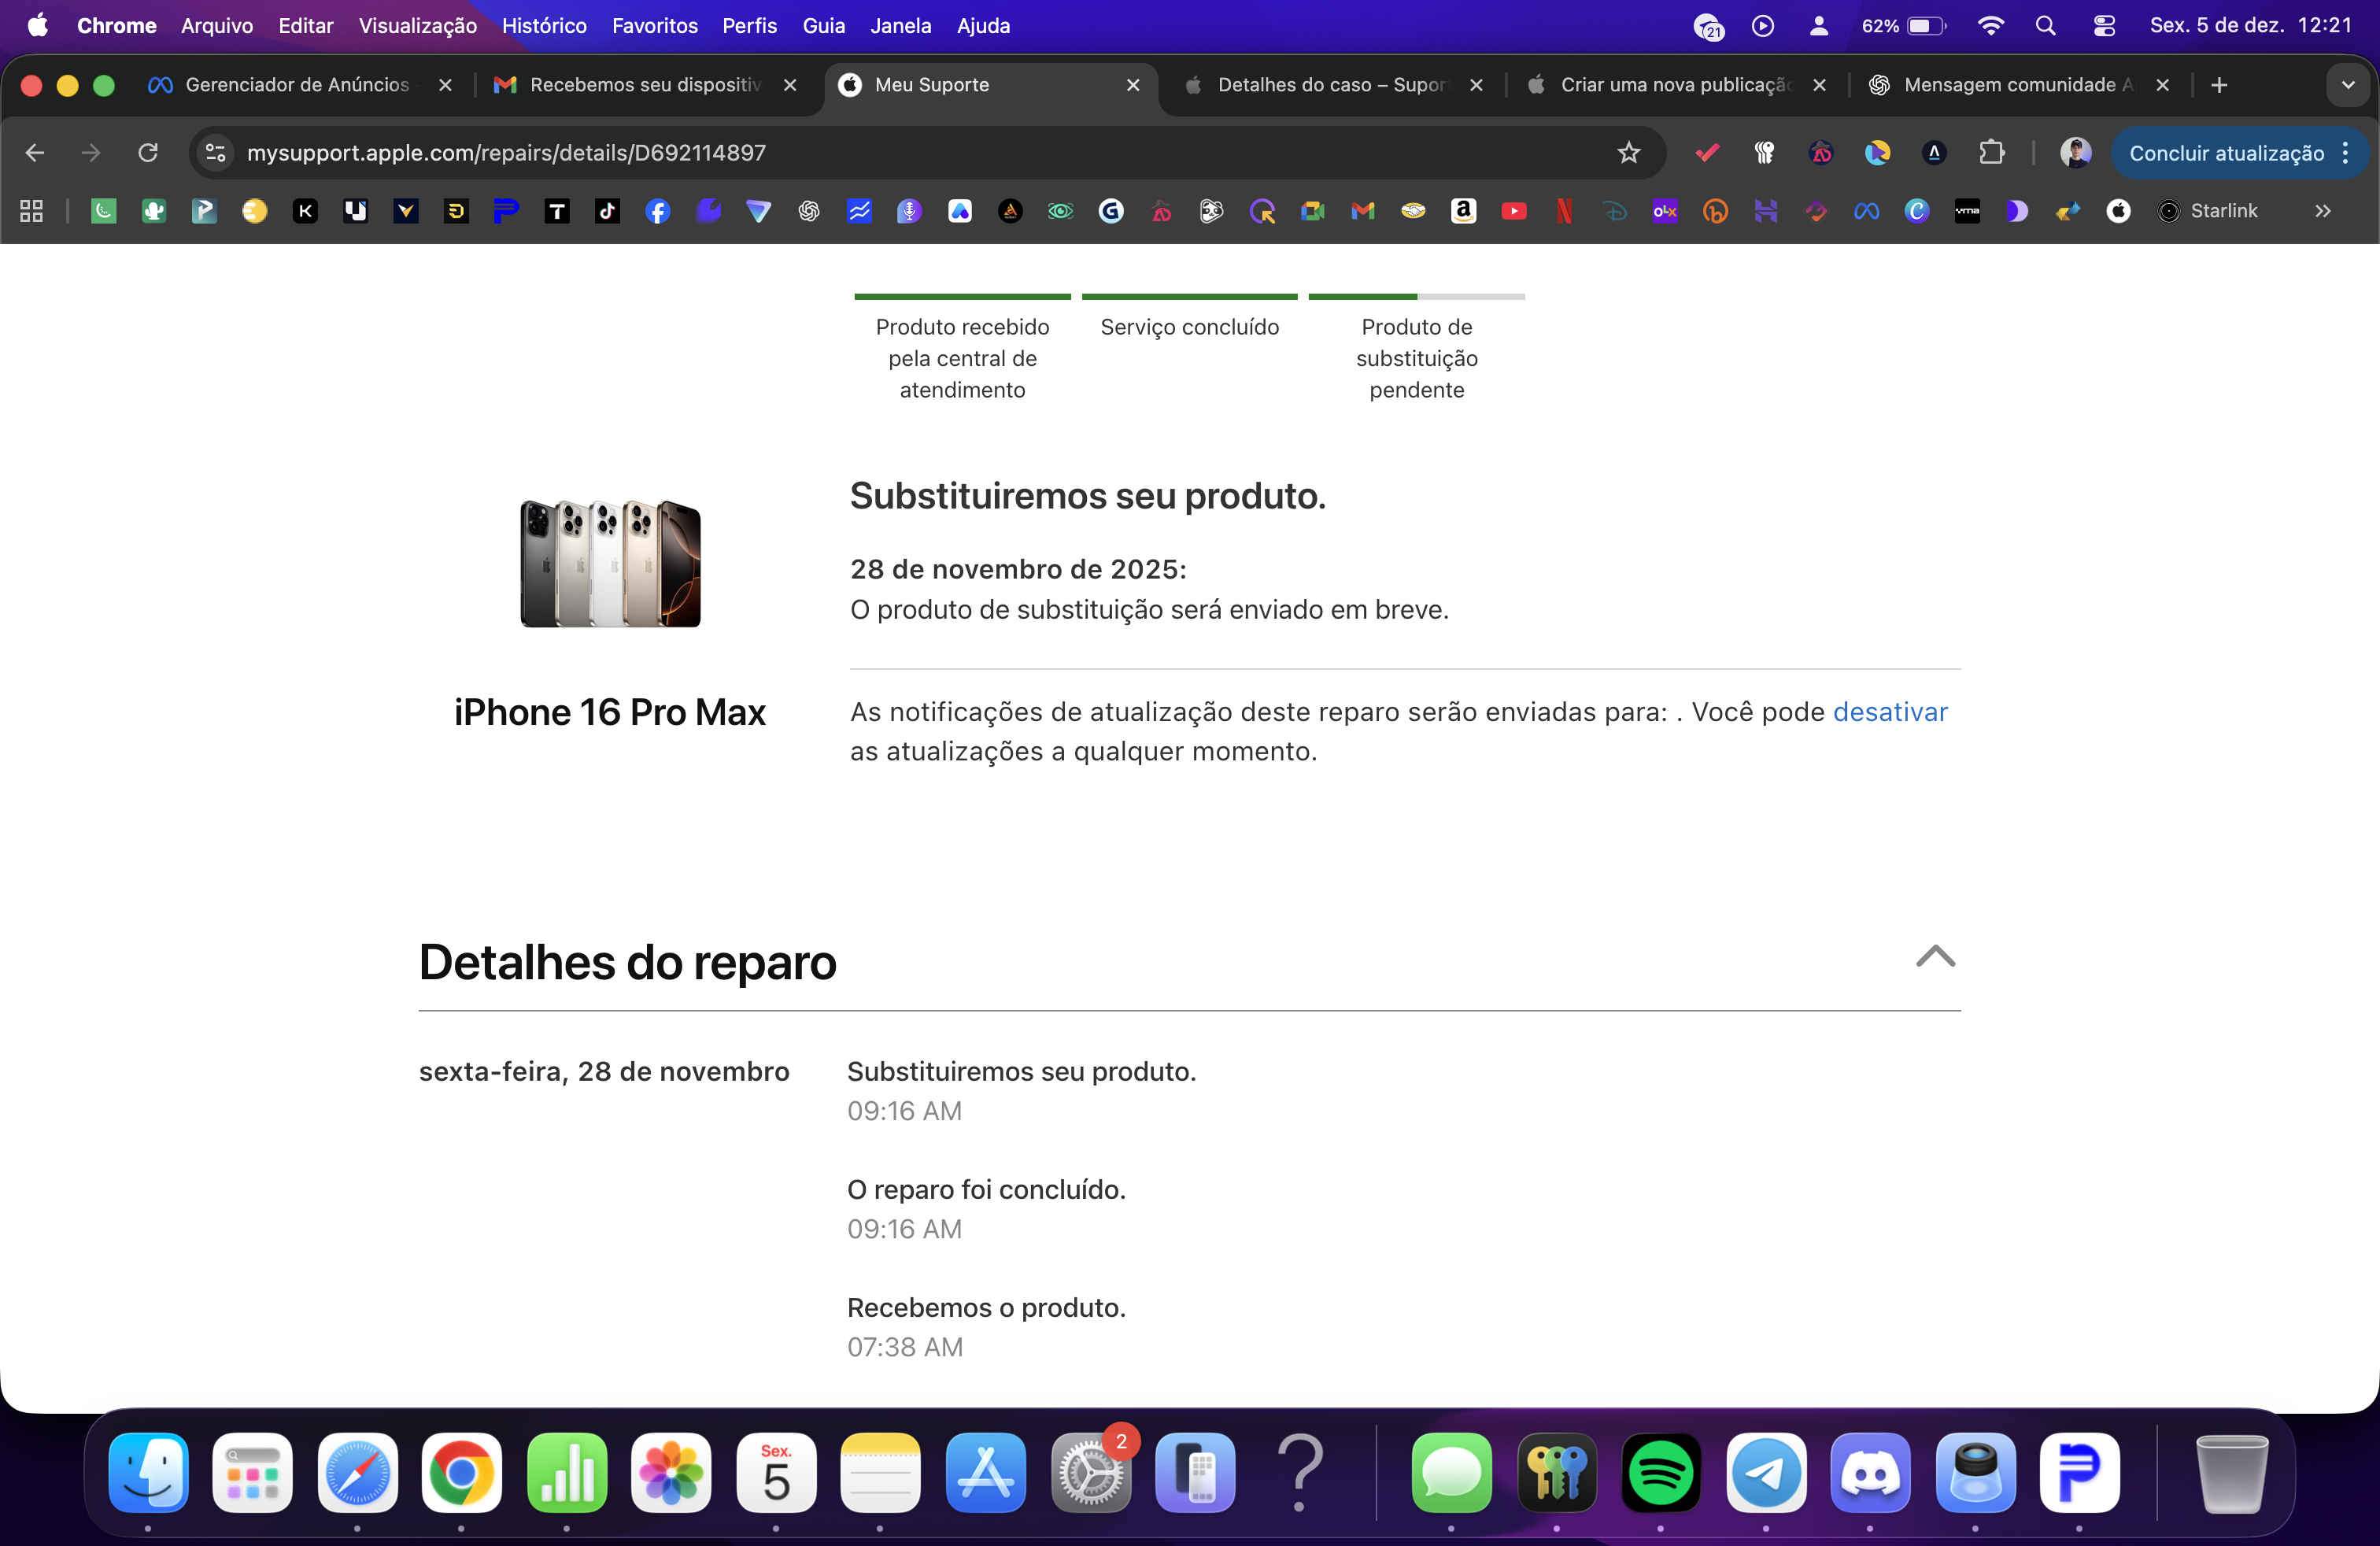Click the Concluir atualização button
Screen dimensions: 2380x1546
2226,153
